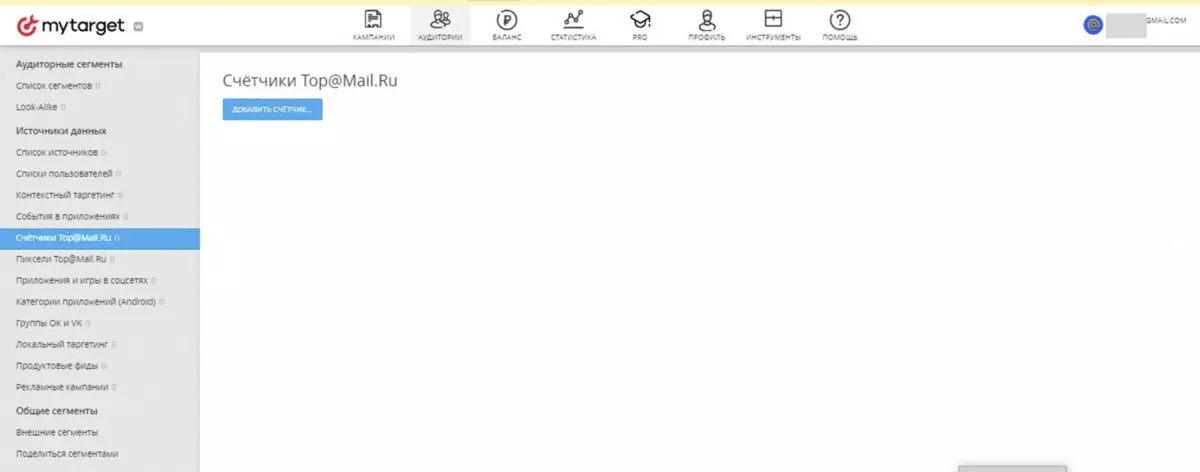Viewport: 1200px width, 472px height.
Task: Open the Статистика chart icon
Action: point(573,19)
